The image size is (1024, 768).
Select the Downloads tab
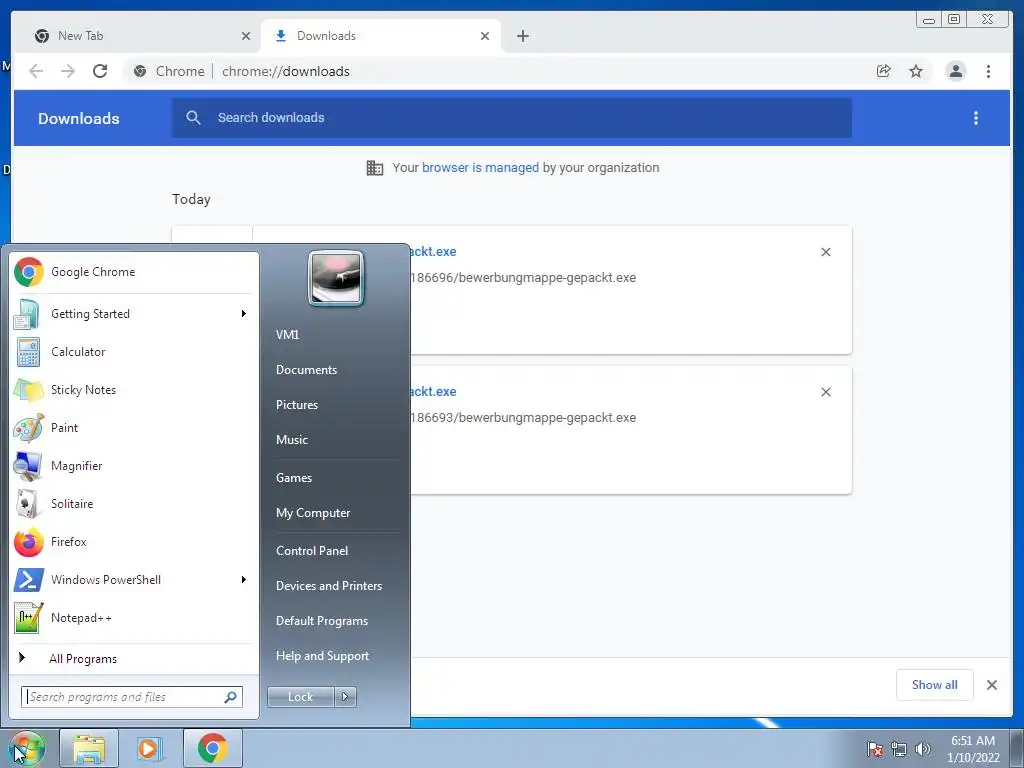(380, 36)
